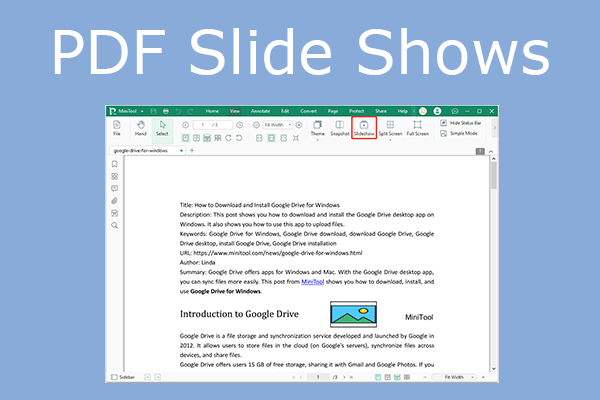Enable single page view in the ribbon
This screenshot has height=400, width=600.
[186, 138]
